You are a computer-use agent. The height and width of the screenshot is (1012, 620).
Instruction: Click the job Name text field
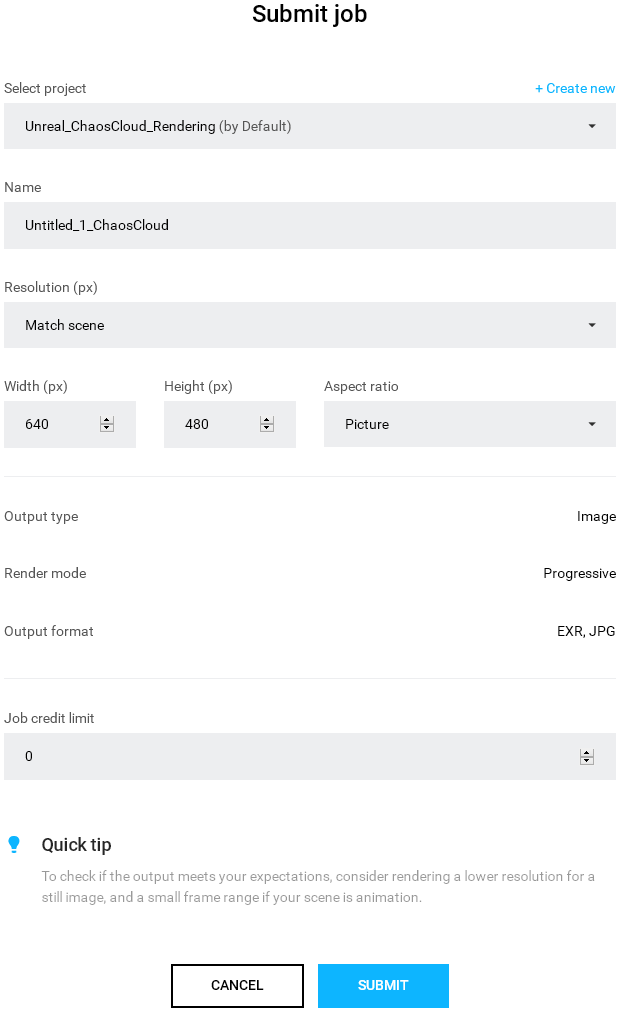click(310, 225)
